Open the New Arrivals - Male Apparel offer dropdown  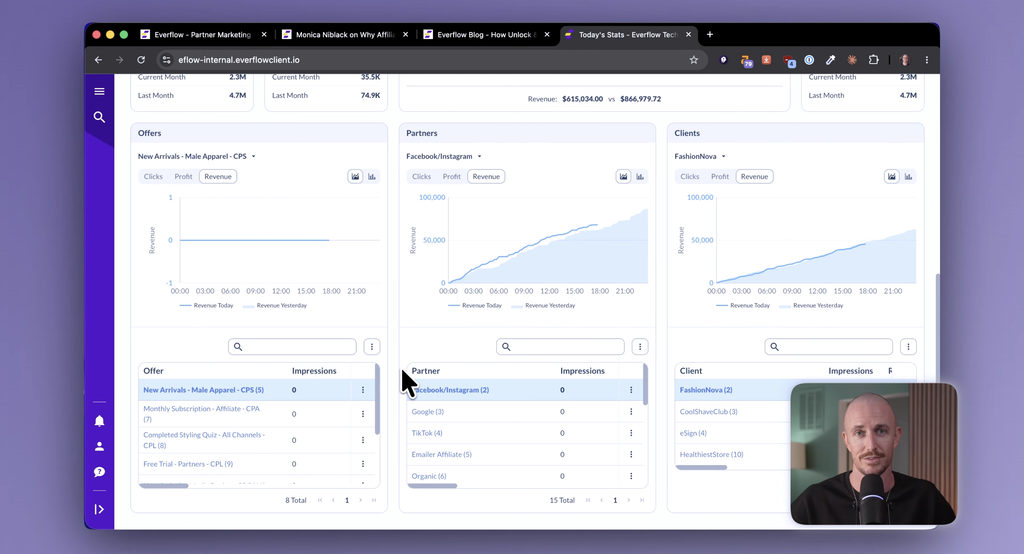point(197,157)
